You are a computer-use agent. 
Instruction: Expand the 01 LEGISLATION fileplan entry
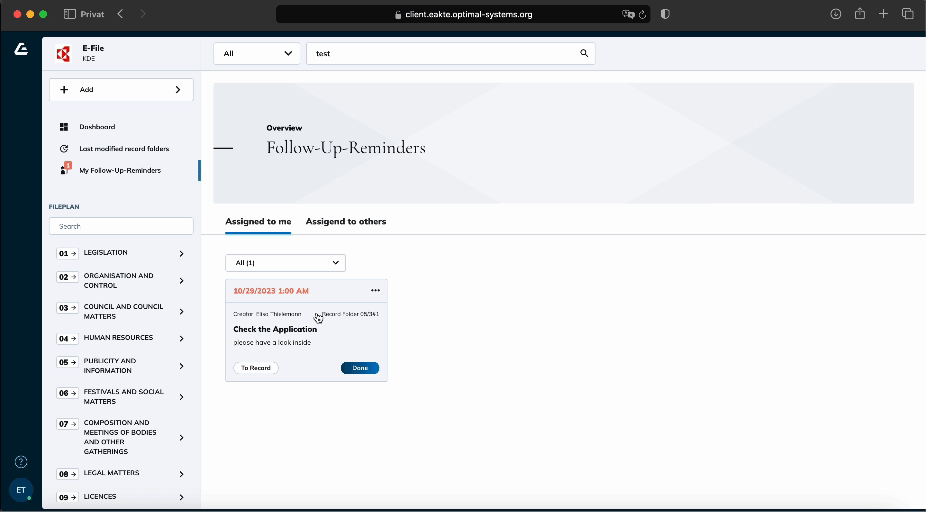(181, 254)
